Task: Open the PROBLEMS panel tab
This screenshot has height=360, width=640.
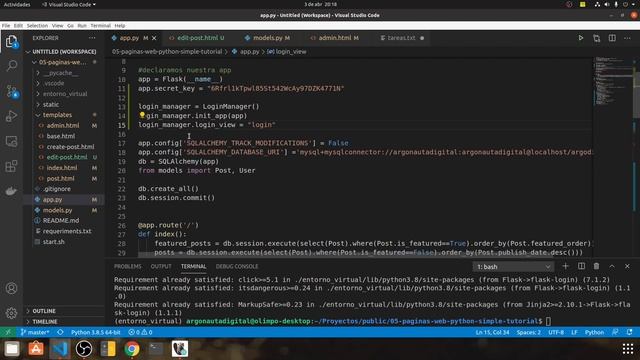Action: point(128,266)
